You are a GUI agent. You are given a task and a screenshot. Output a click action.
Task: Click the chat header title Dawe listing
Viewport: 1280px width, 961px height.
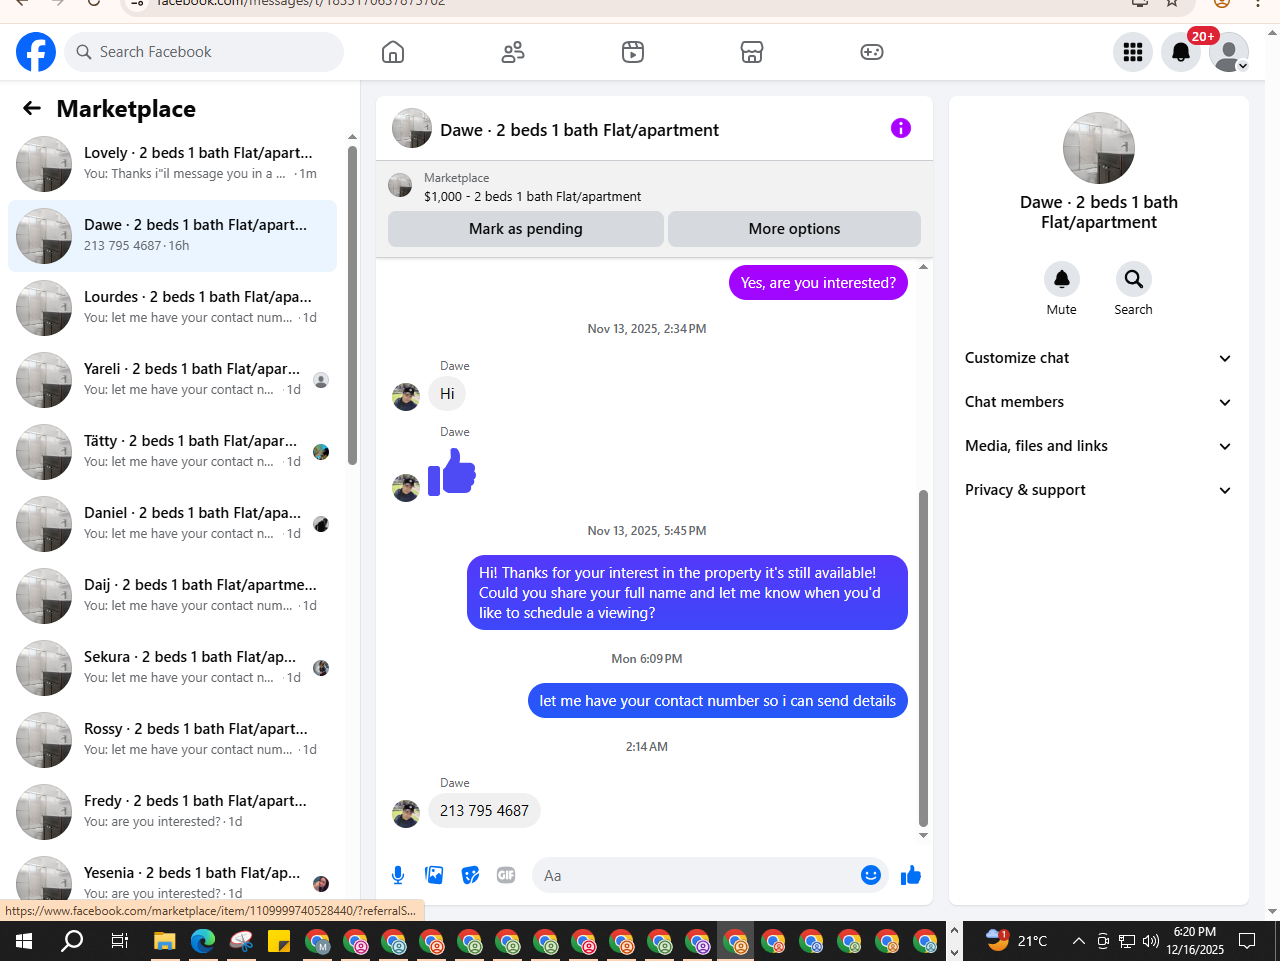[x=580, y=130]
